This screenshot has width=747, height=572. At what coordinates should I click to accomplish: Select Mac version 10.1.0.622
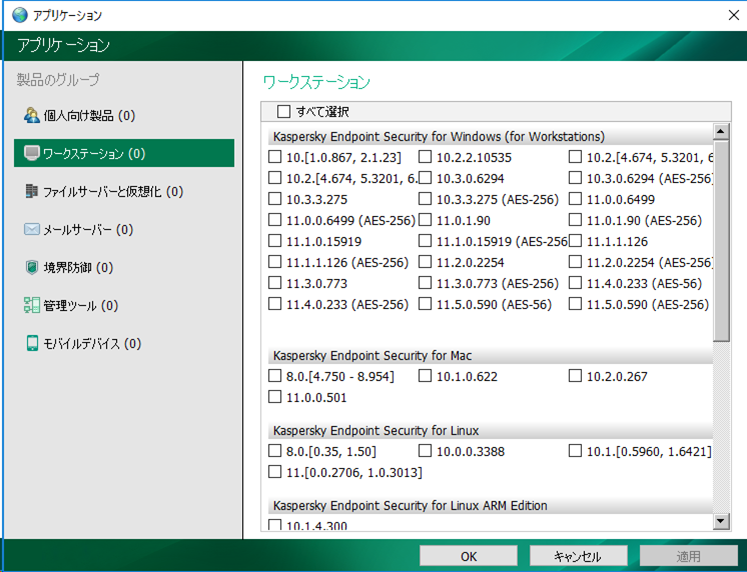[425, 376]
